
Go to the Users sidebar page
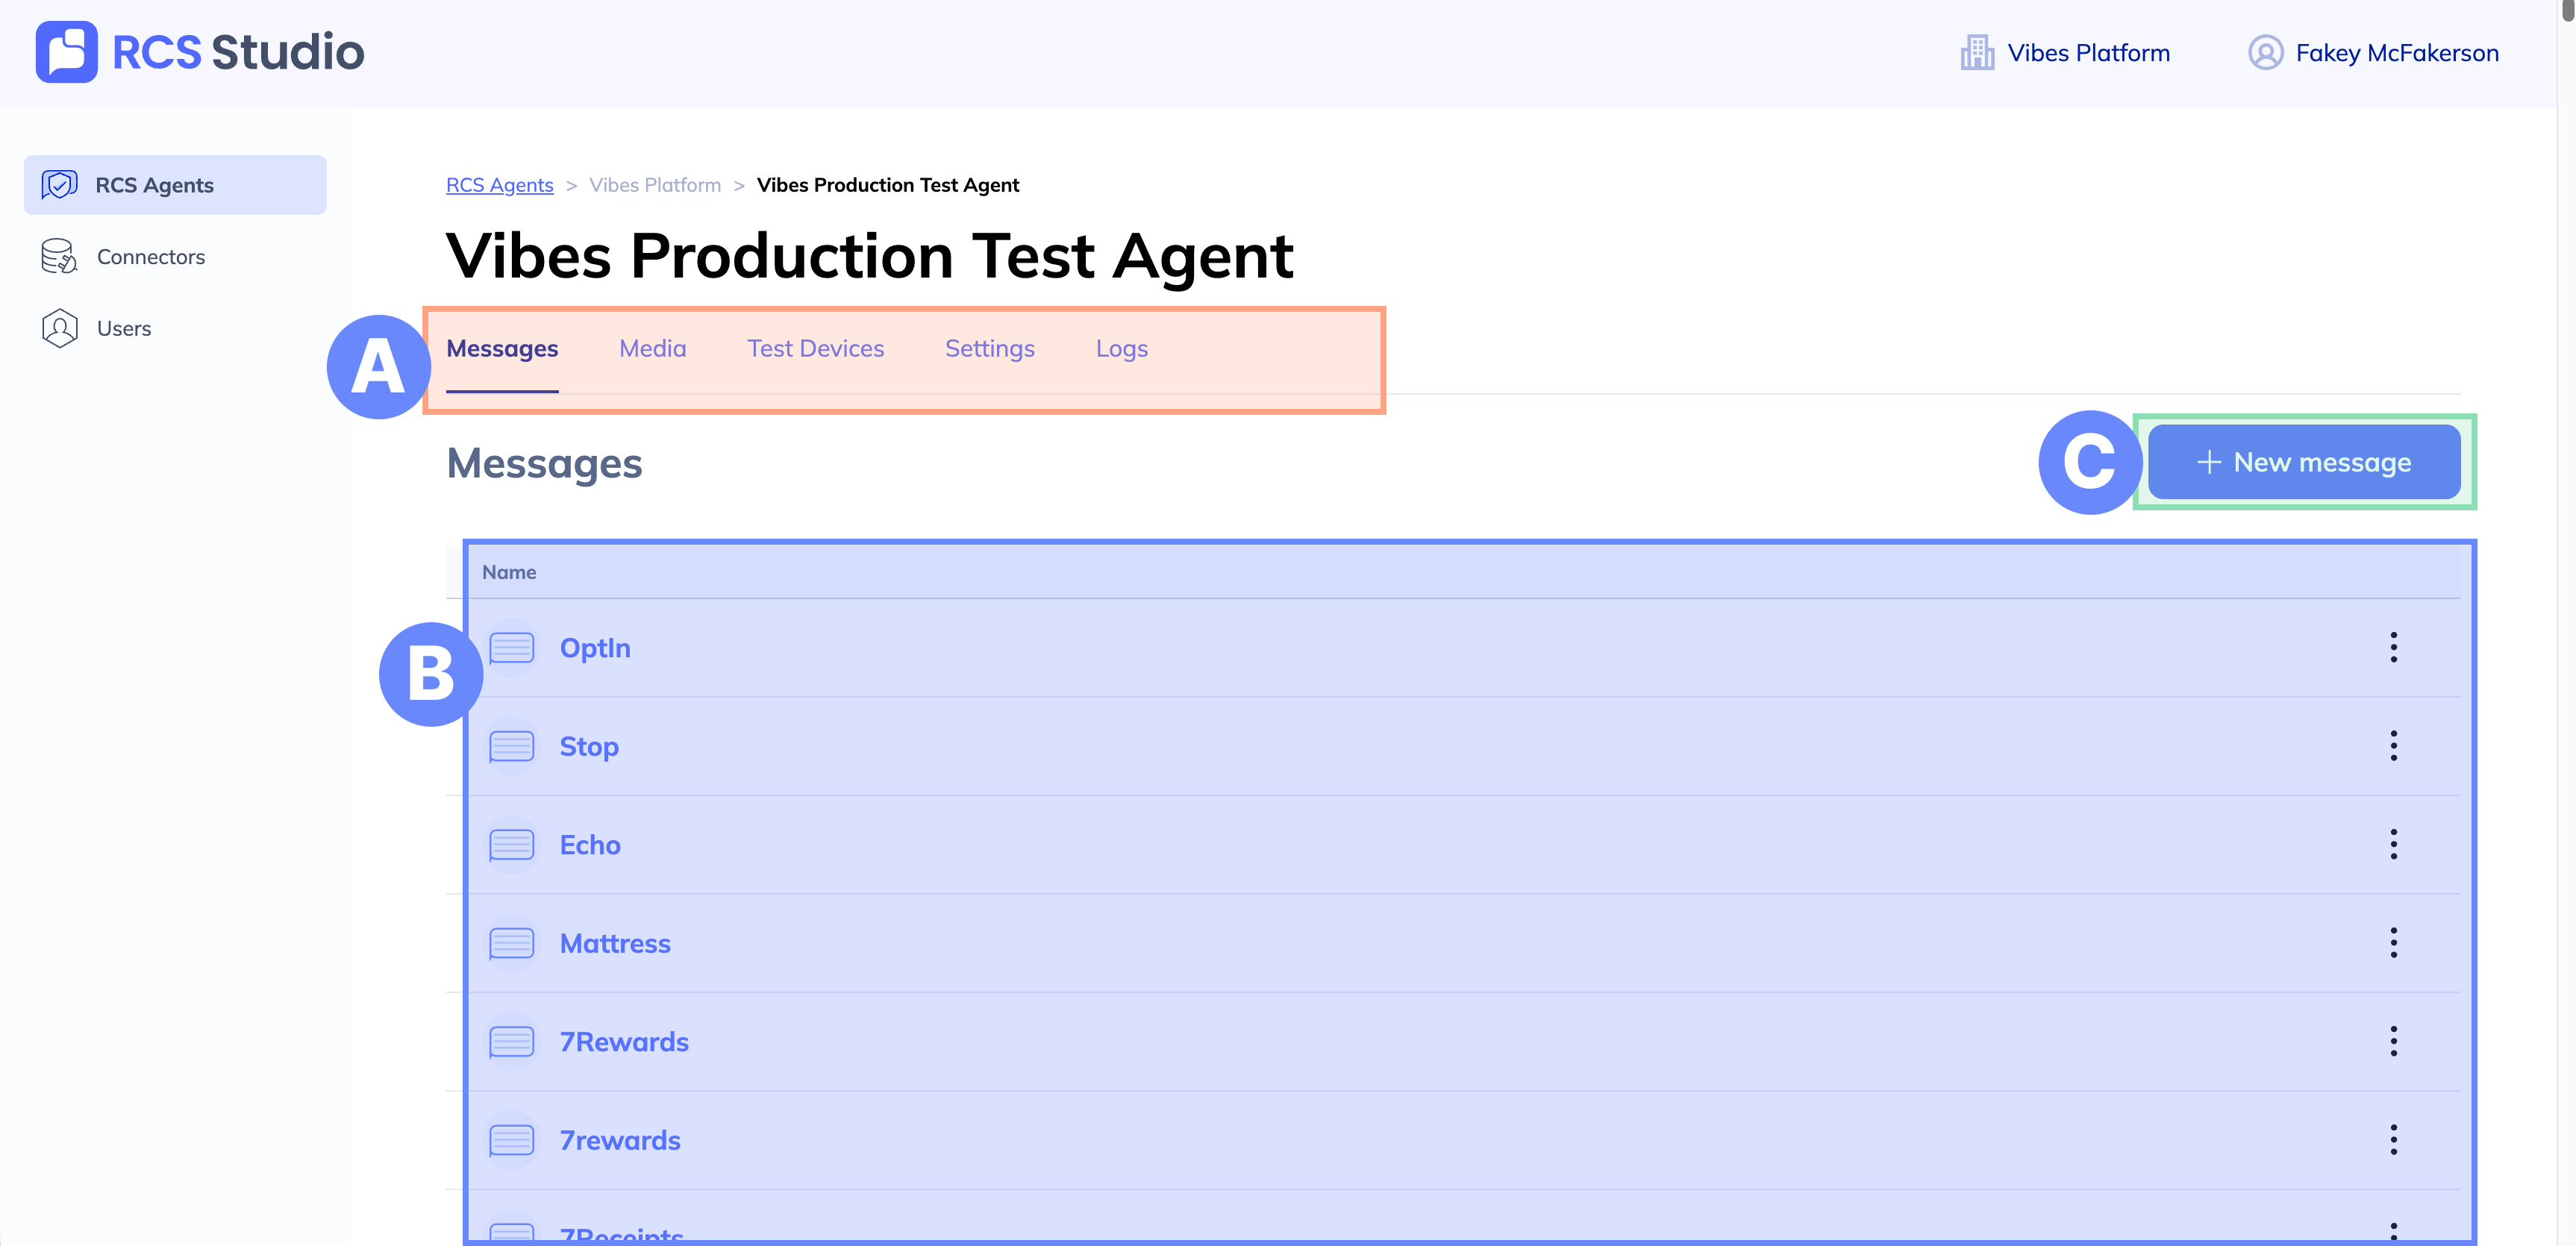(123, 329)
